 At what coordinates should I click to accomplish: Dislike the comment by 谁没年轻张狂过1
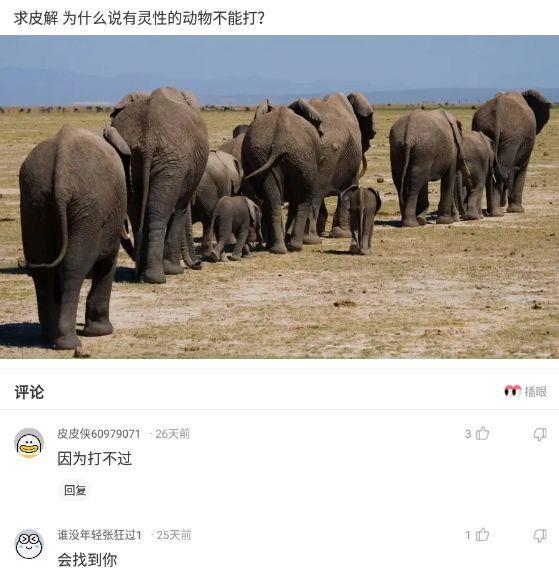[x=540, y=536]
